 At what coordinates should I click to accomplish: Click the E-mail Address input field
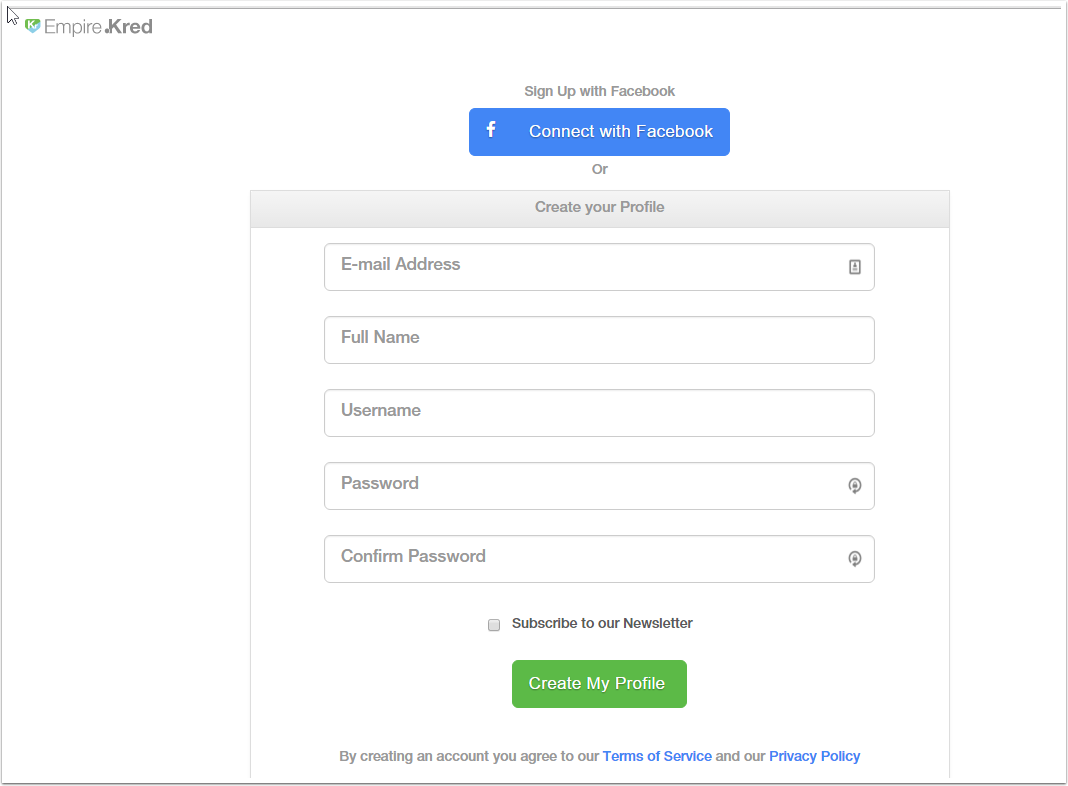tap(599, 267)
